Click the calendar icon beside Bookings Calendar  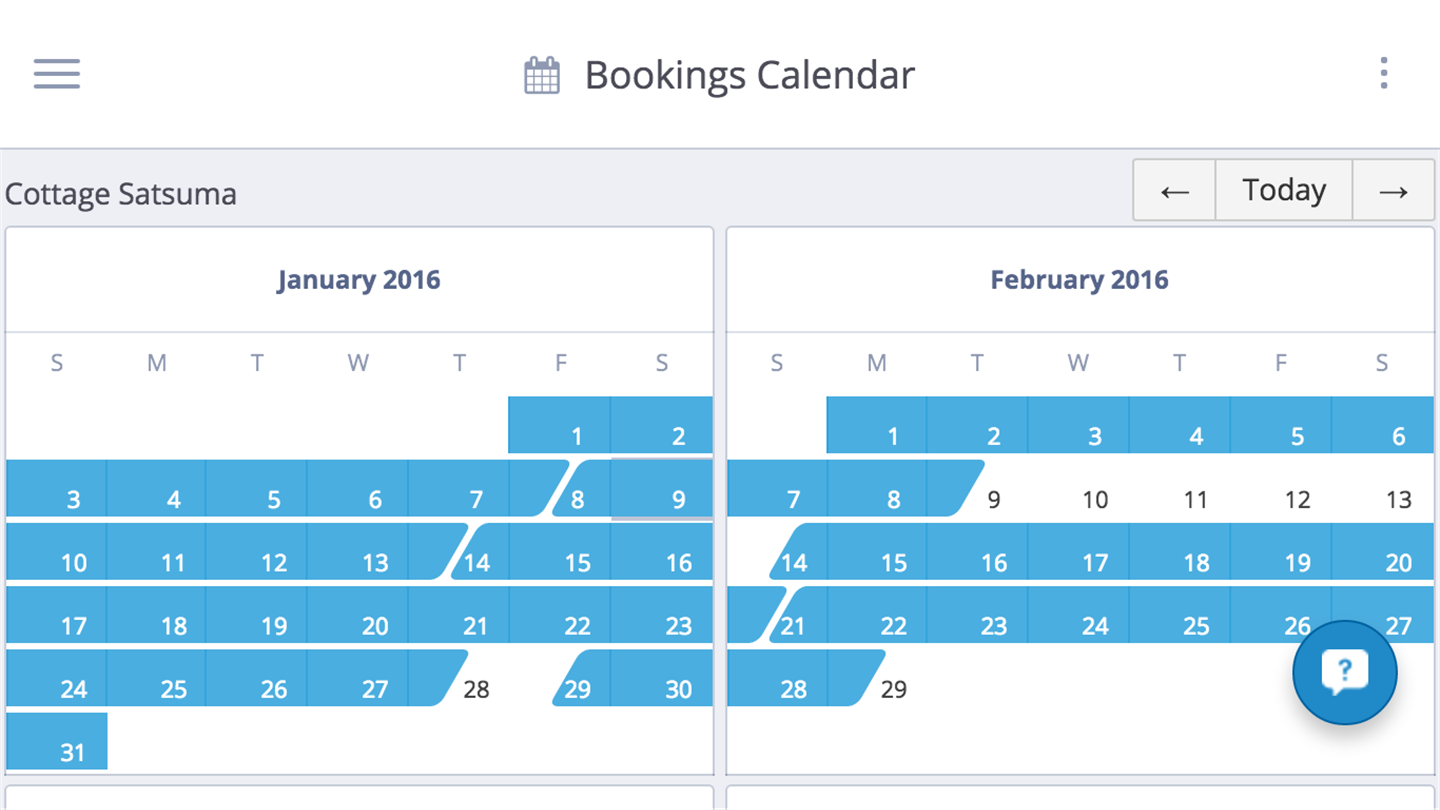[x=542, y=76]
